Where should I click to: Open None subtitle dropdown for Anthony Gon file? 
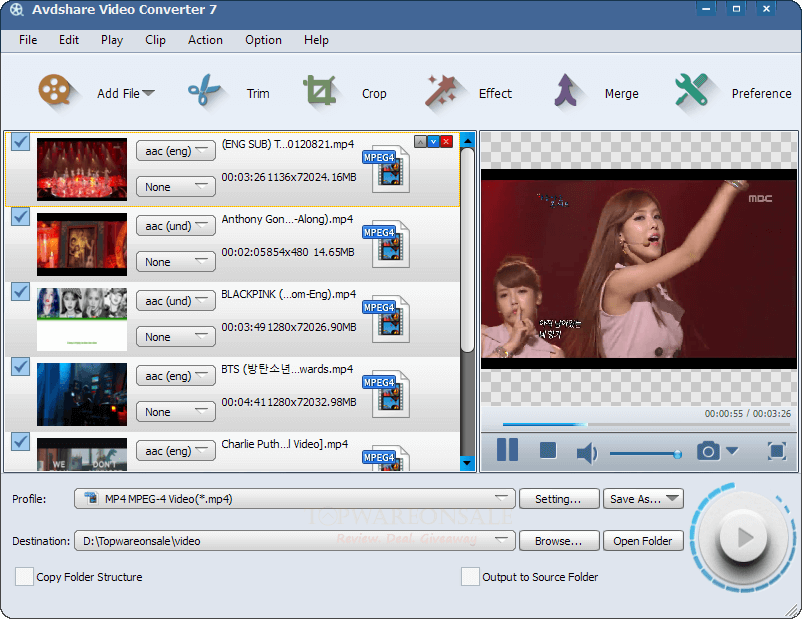(175, 262)
